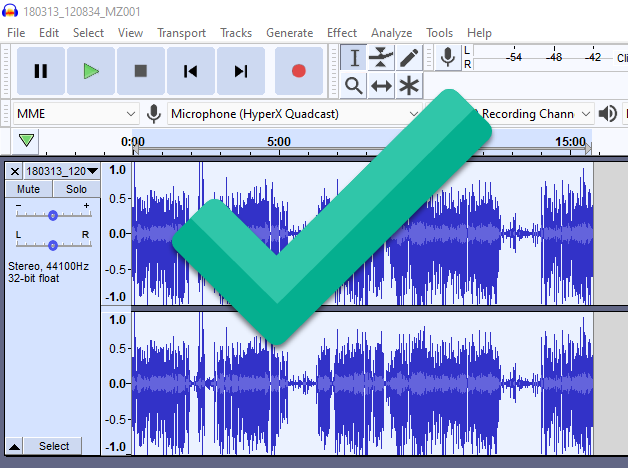Open the Transport menu
The image size is (628, 468).
click(x=181, y=33)
